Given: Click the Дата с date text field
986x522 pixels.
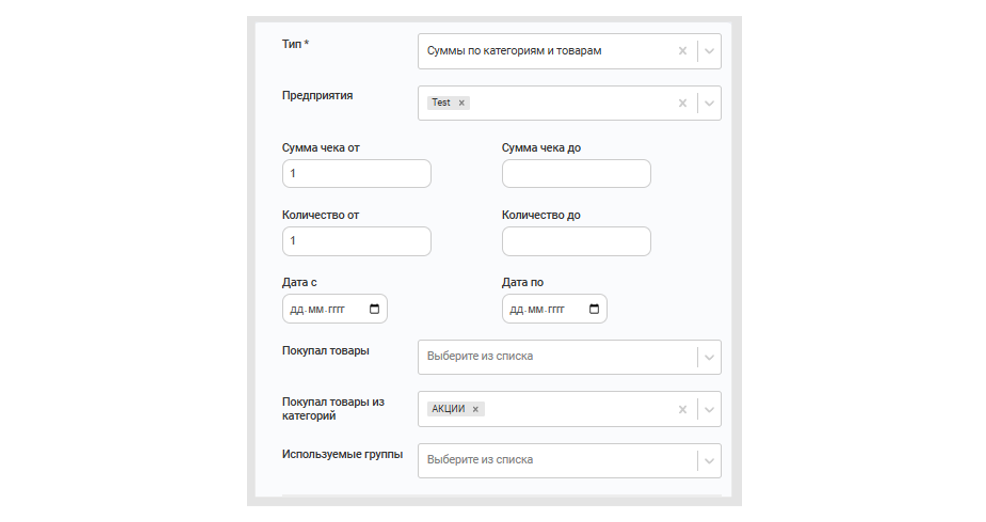Looking at the screenshot, I should coord(335,309).
